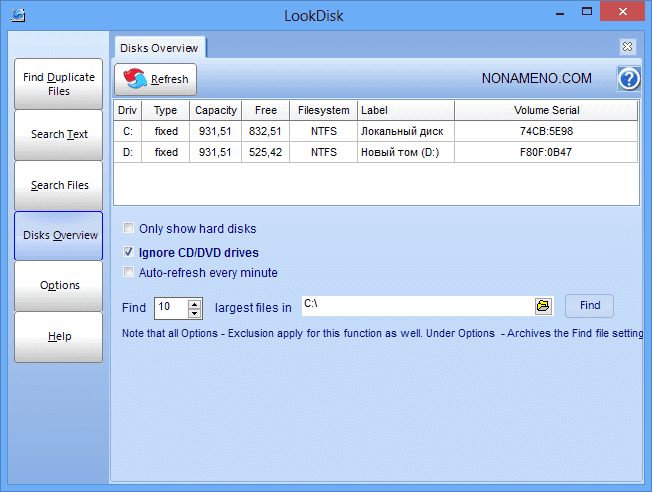Click the search path input field
Viewport: 652px width, 492px height.
coord(415,306)
